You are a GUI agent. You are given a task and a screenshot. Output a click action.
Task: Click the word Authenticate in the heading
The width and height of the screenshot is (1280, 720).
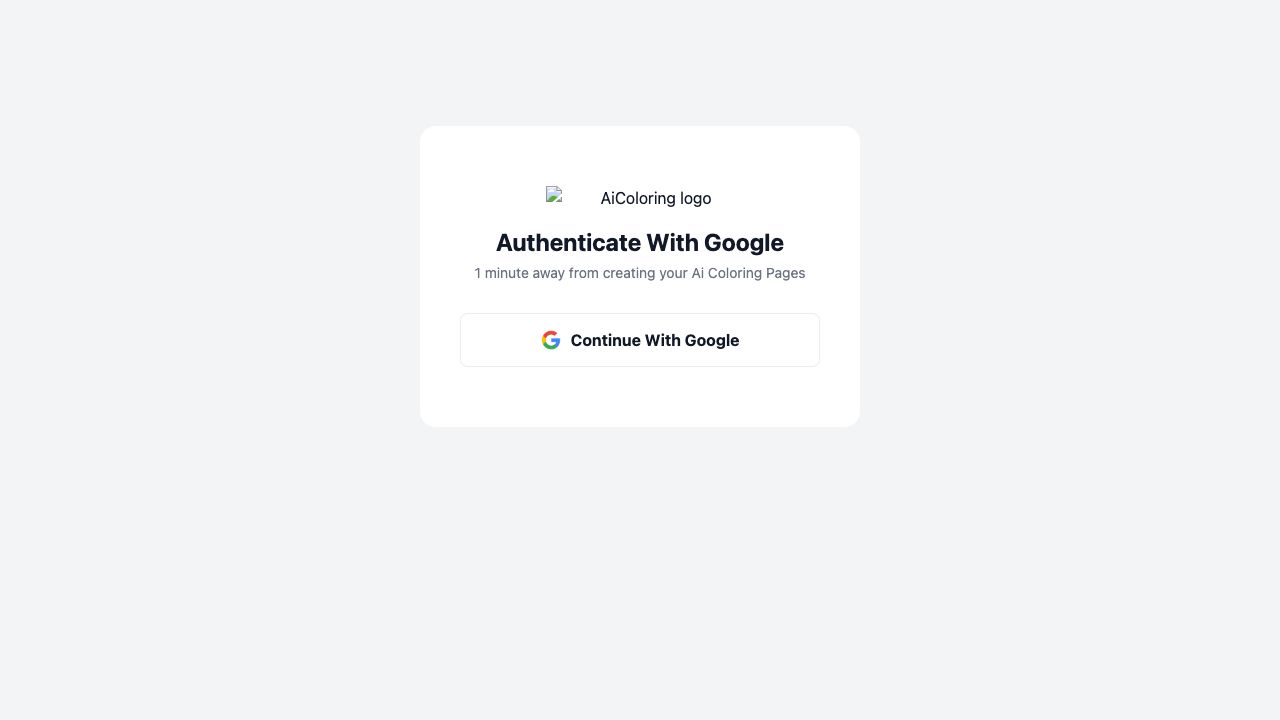point(568,243)
